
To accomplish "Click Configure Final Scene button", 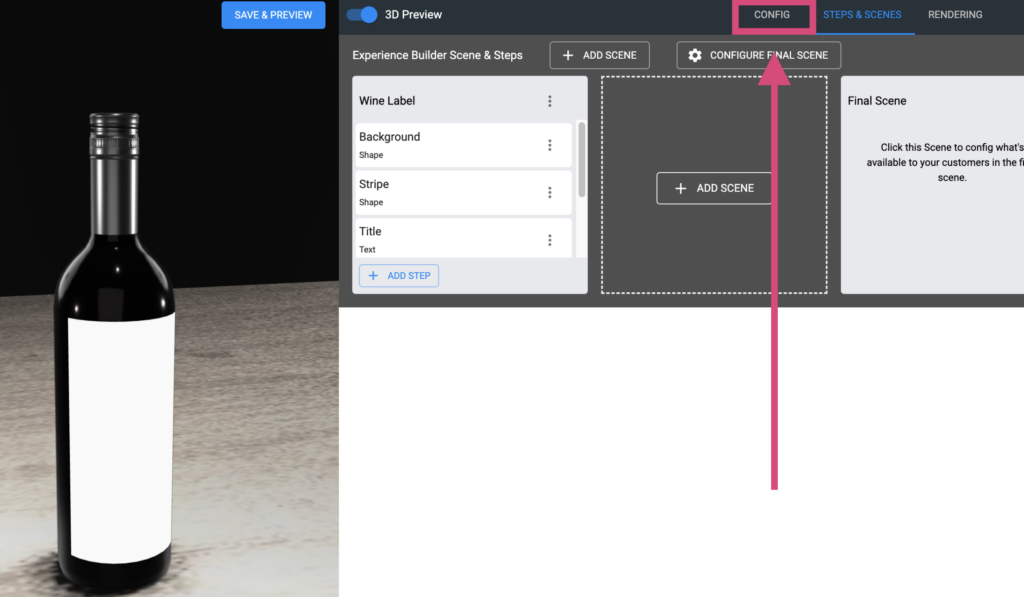I will pos(759,56).
